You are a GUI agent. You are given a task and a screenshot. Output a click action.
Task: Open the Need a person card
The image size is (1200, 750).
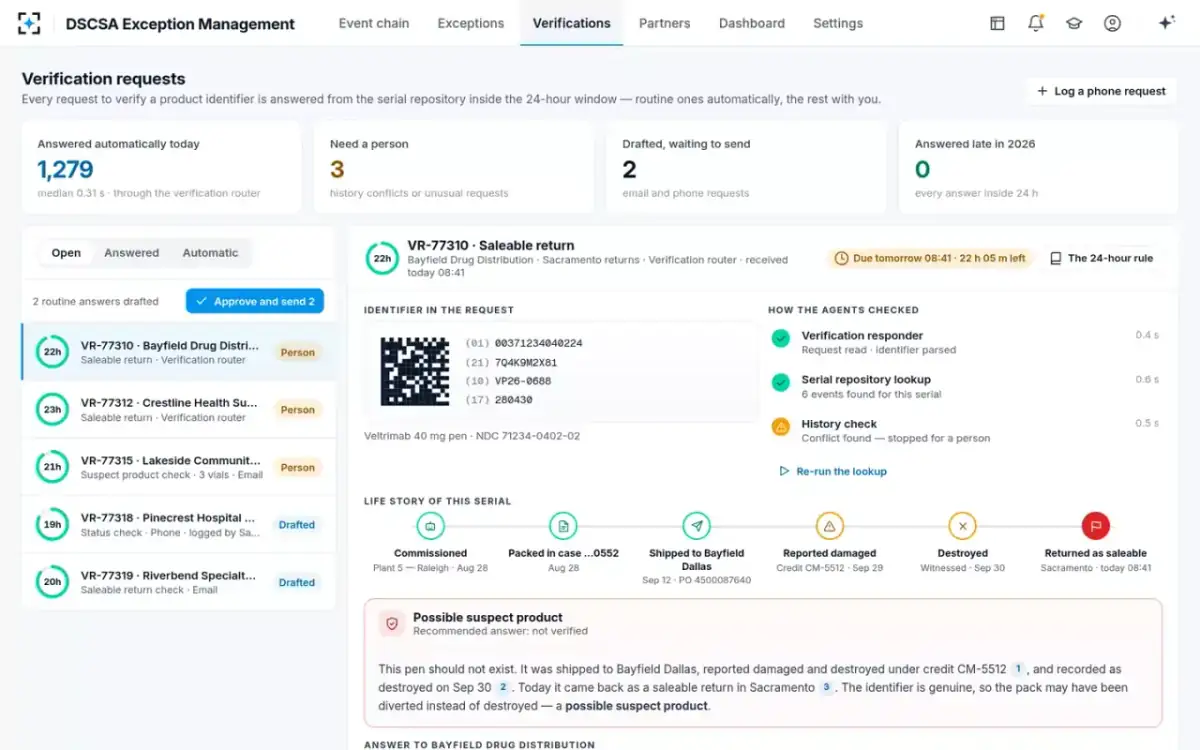[x=454, y=168]
